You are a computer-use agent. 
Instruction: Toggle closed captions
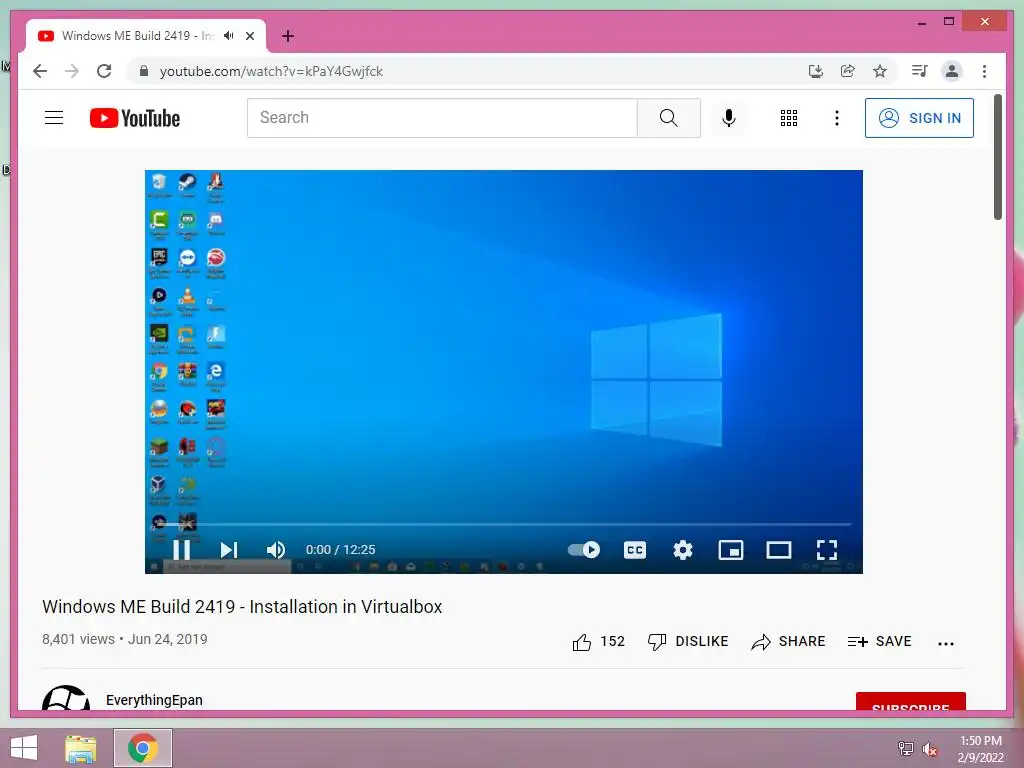point(635,550)
